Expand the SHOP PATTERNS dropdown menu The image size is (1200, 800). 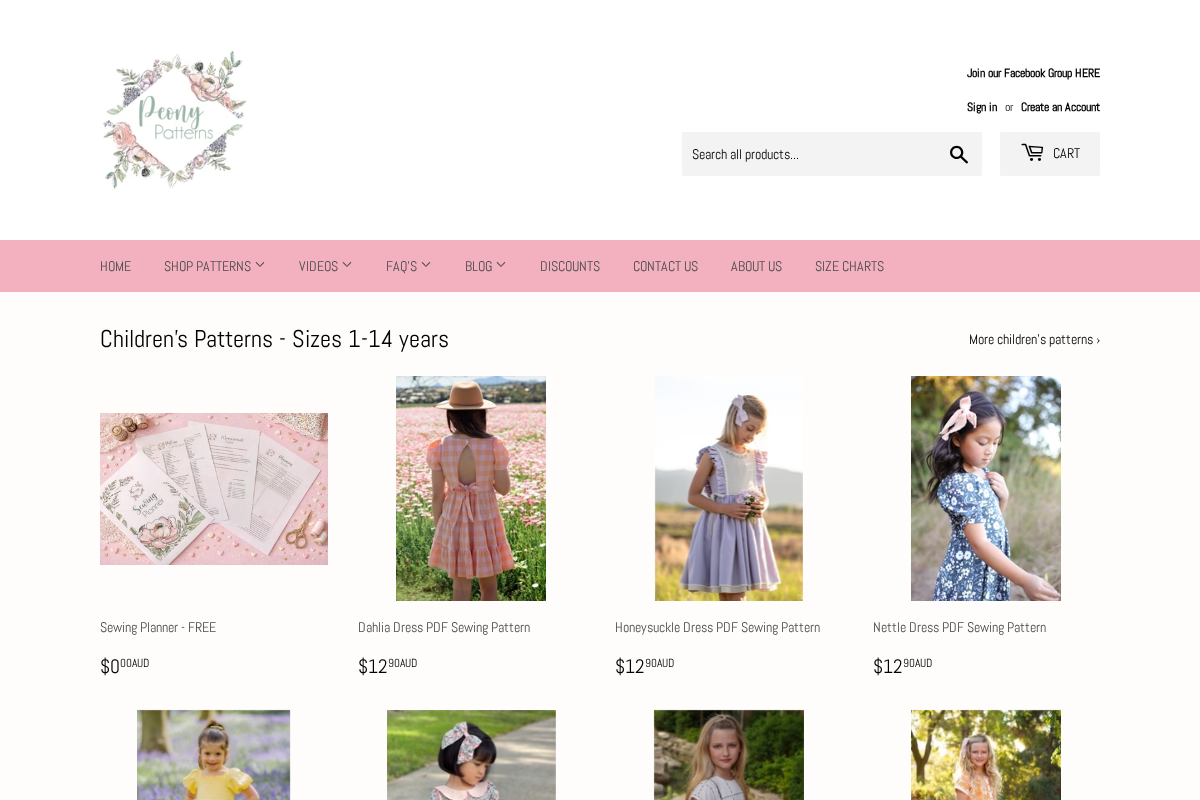[x=214, y=266]
